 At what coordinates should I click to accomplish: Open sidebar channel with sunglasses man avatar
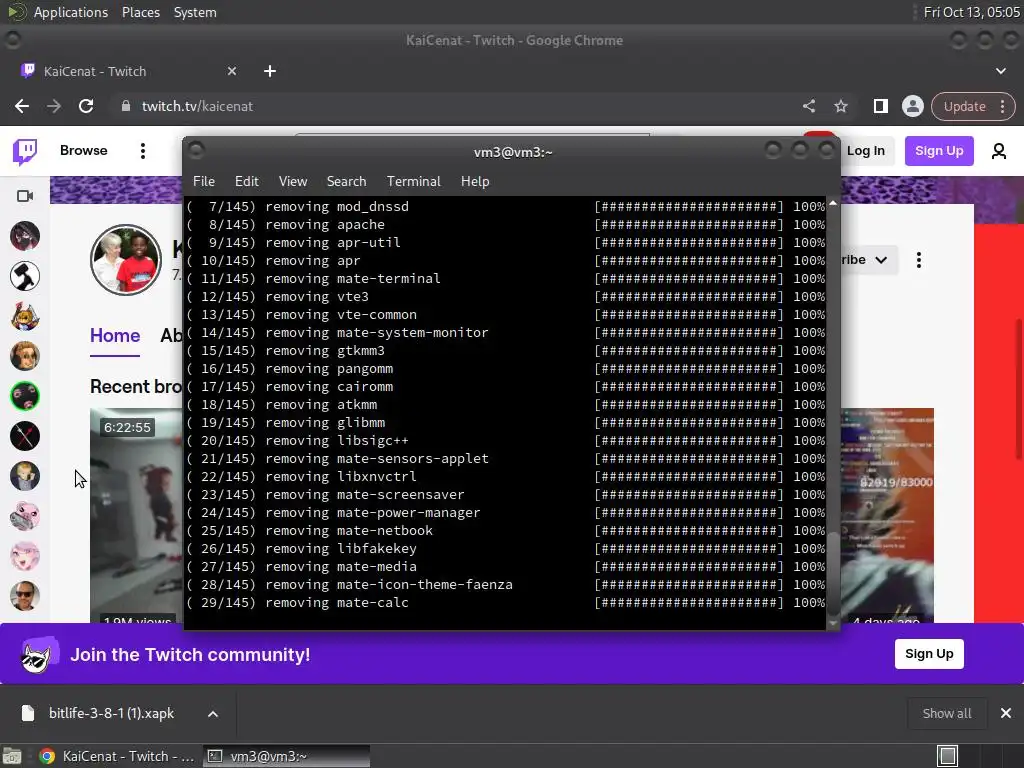point(25,596)
